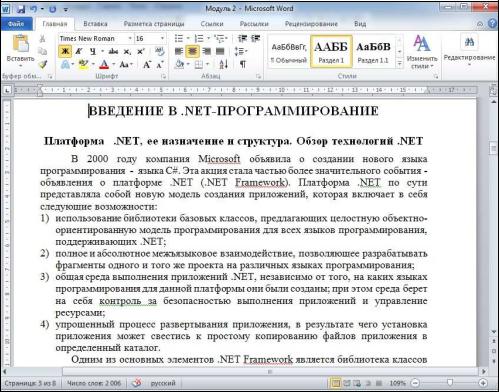Click the Страница: 3 из 8 page indicator
The width and height of the screenshot is (499, 392).
pos(30,383)
